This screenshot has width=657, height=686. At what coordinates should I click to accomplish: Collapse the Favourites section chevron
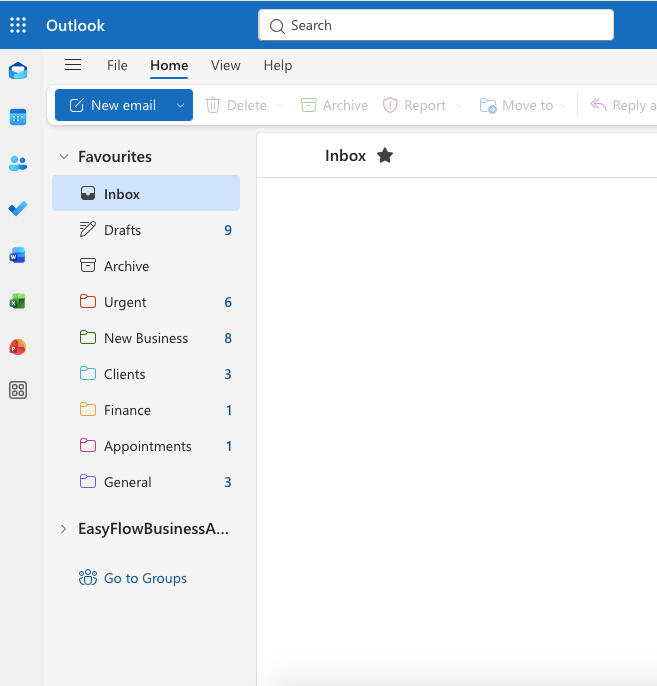tap(64, 157)
